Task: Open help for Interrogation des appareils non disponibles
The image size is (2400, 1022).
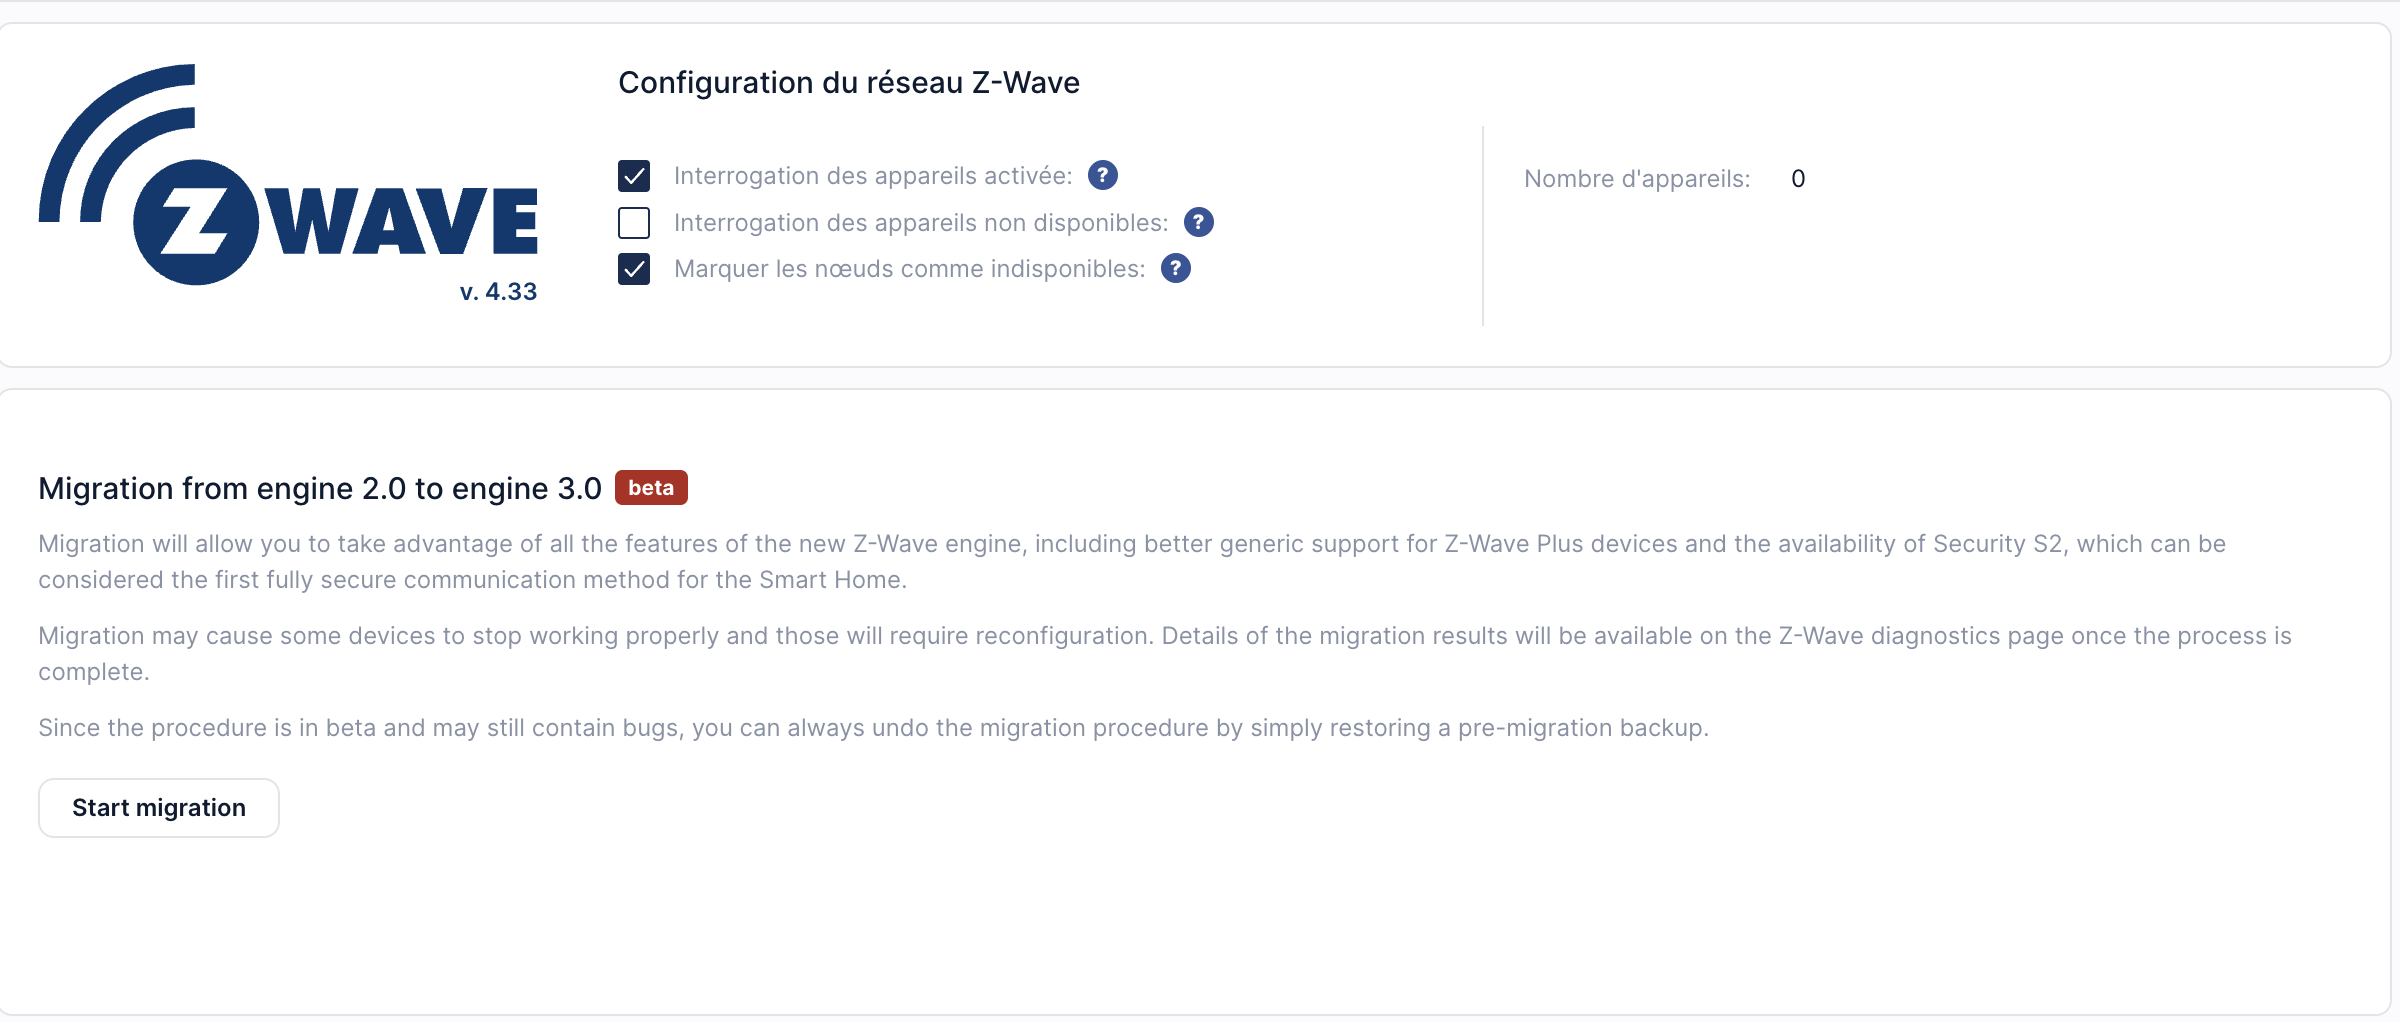Action: pyautogui.click(x=1198, y=222)
